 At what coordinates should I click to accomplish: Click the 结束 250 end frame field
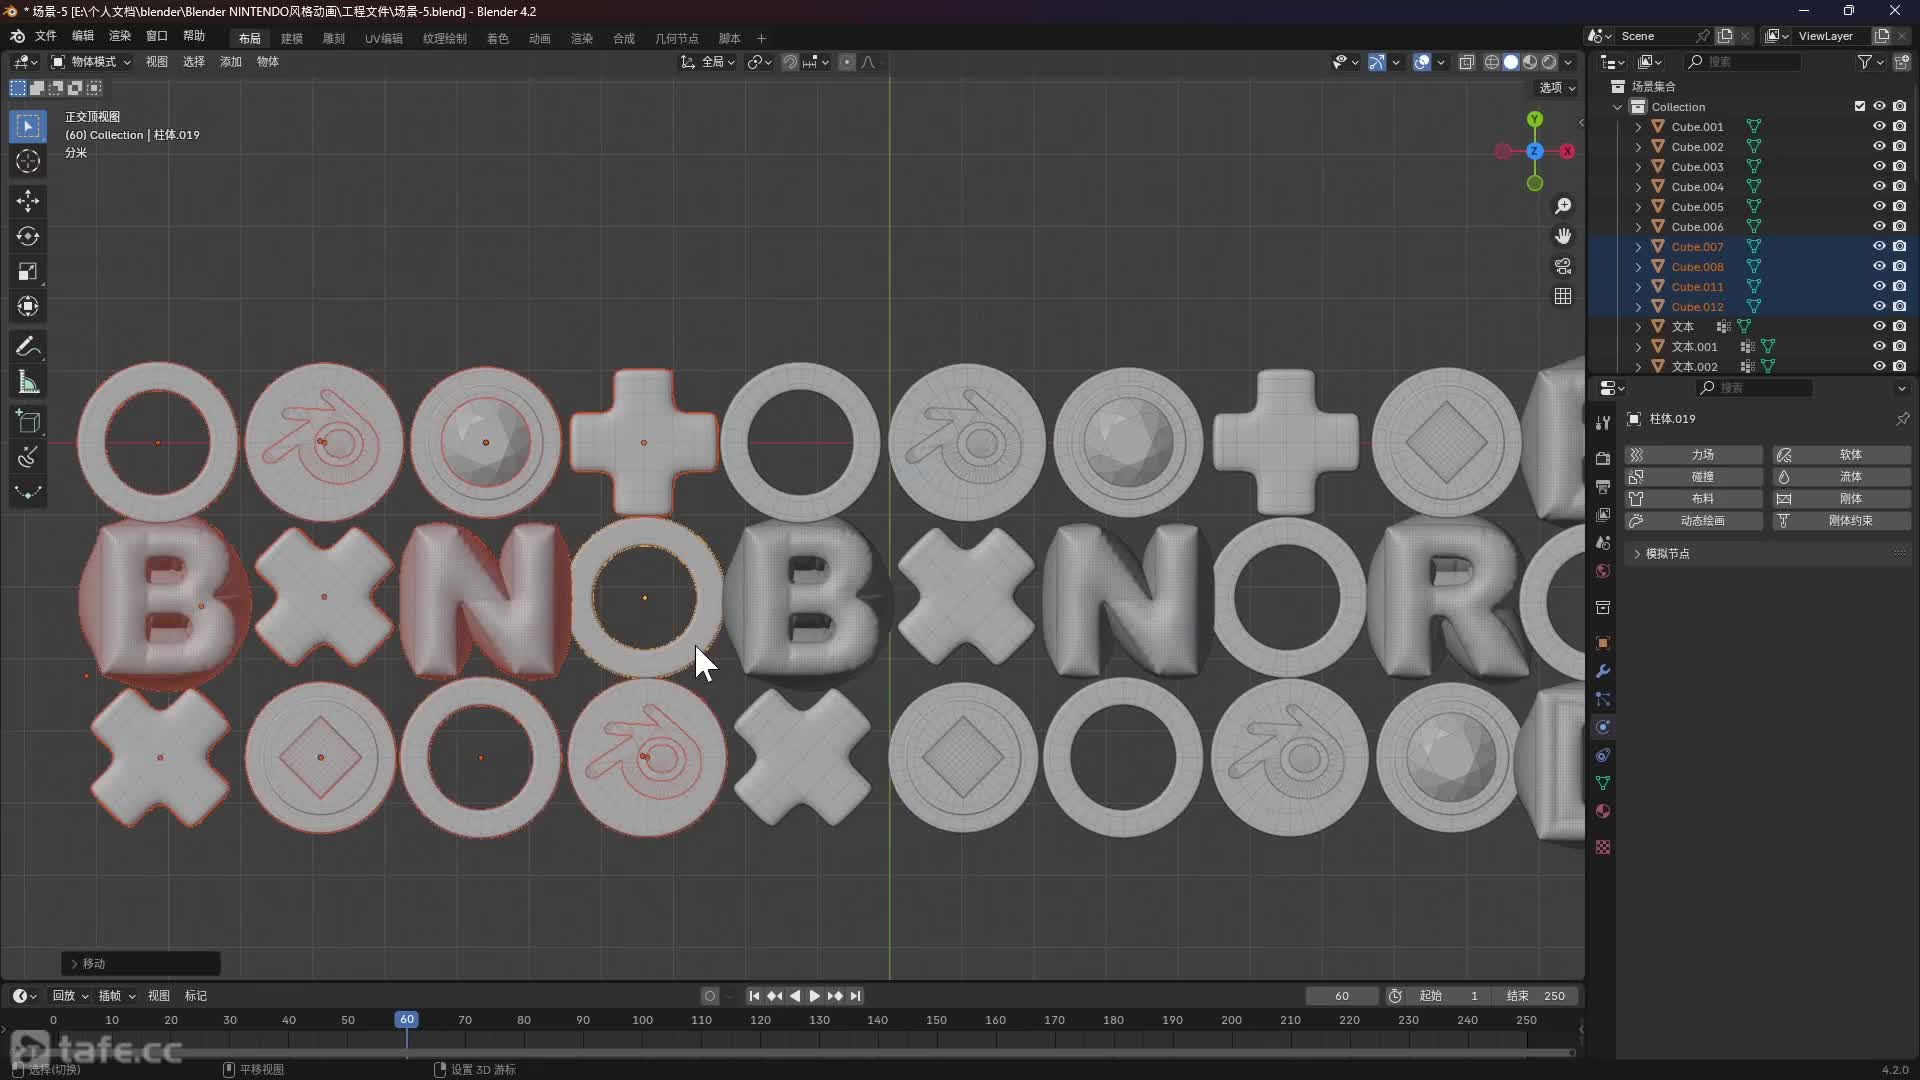1534,996
